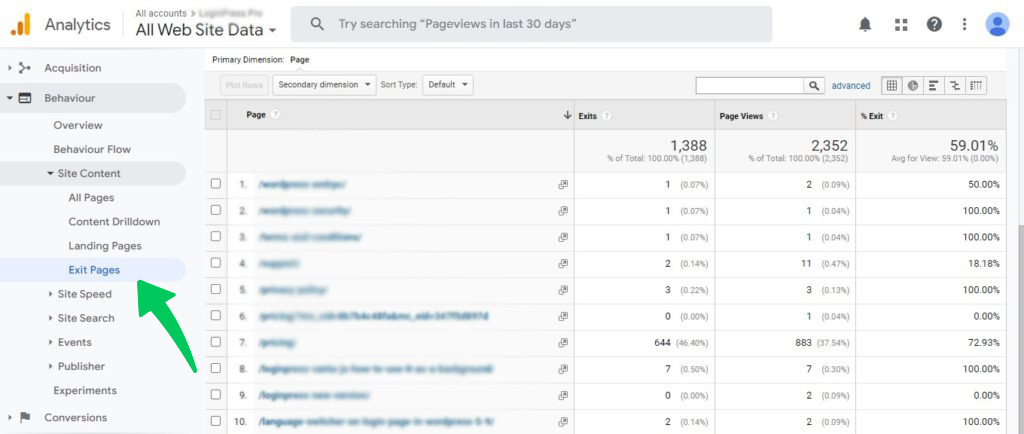
Task: Expand Site Search submenu
Action: pyautogui.click(x=50, y=318)
